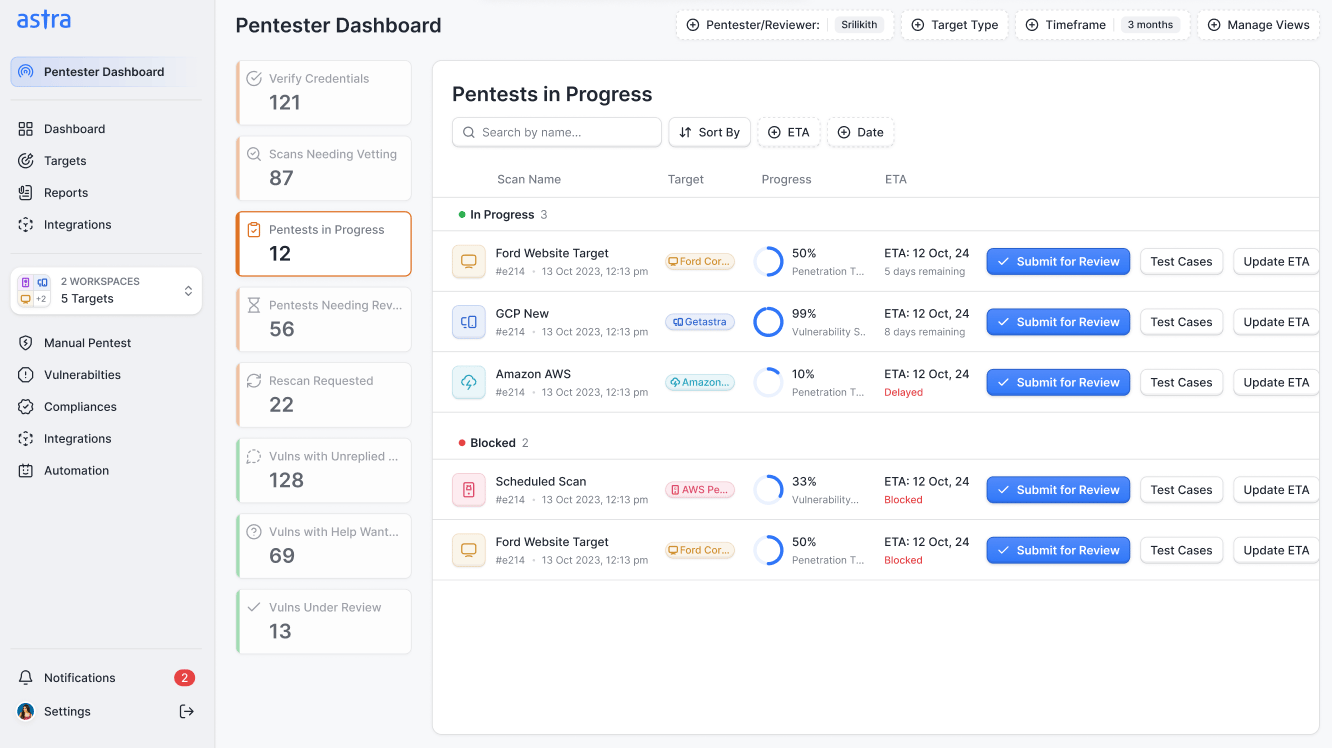Screen dimensions: 1332x748
Task: Click "8 days remaining" text
Action: 925,332
